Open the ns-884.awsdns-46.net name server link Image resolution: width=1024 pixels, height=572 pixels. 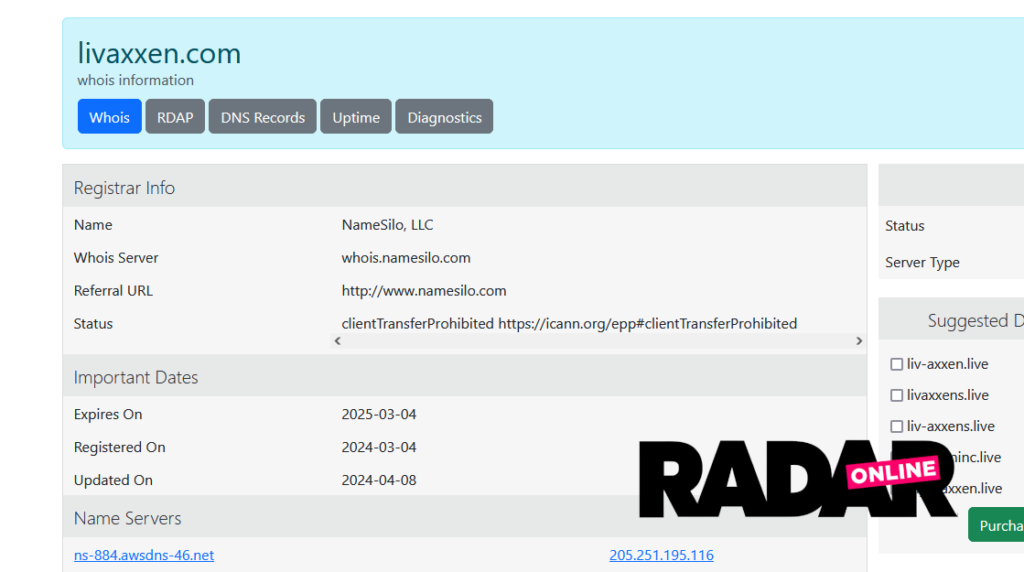point(144,555)
